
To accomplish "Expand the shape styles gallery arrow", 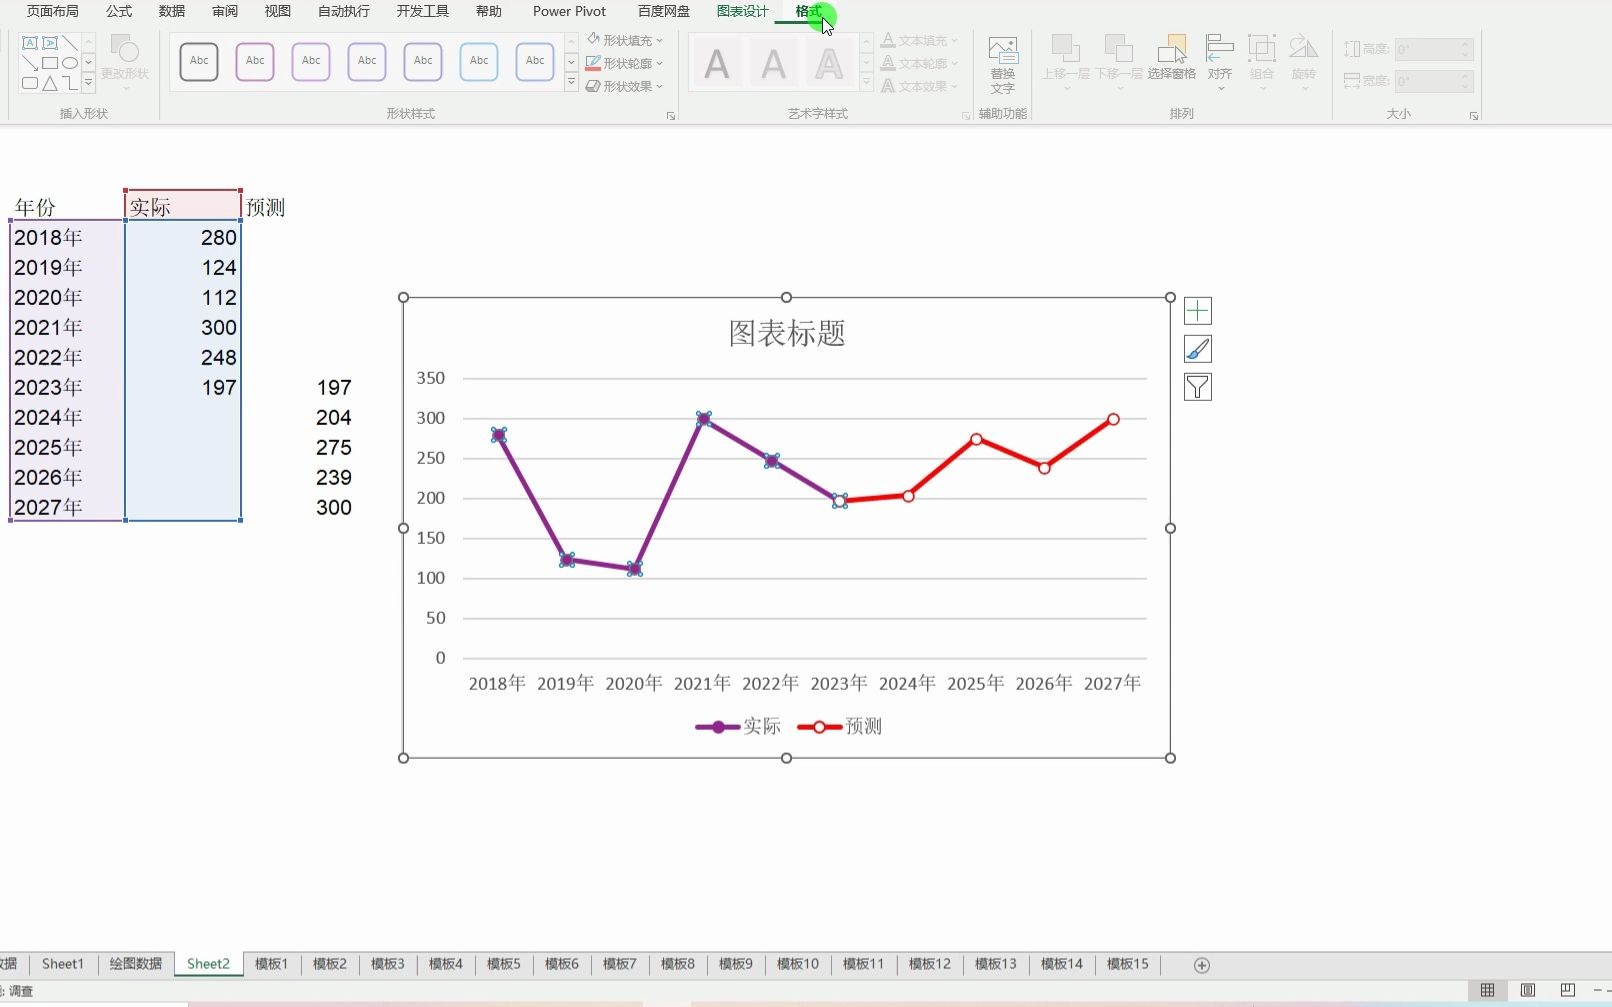I will coord(570,83).
